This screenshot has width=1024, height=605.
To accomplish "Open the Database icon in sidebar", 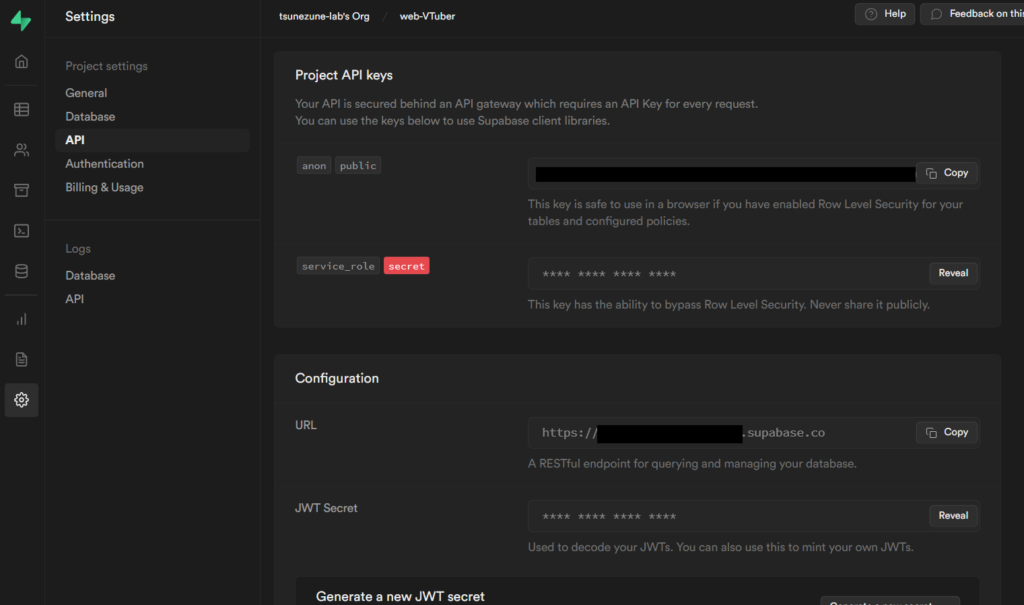I will 21,271.
